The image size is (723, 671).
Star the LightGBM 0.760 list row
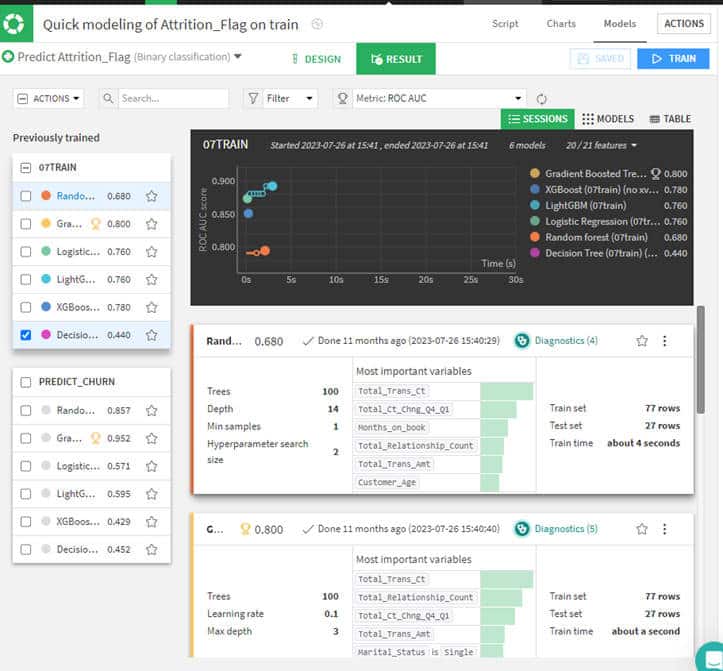(152, 279)
